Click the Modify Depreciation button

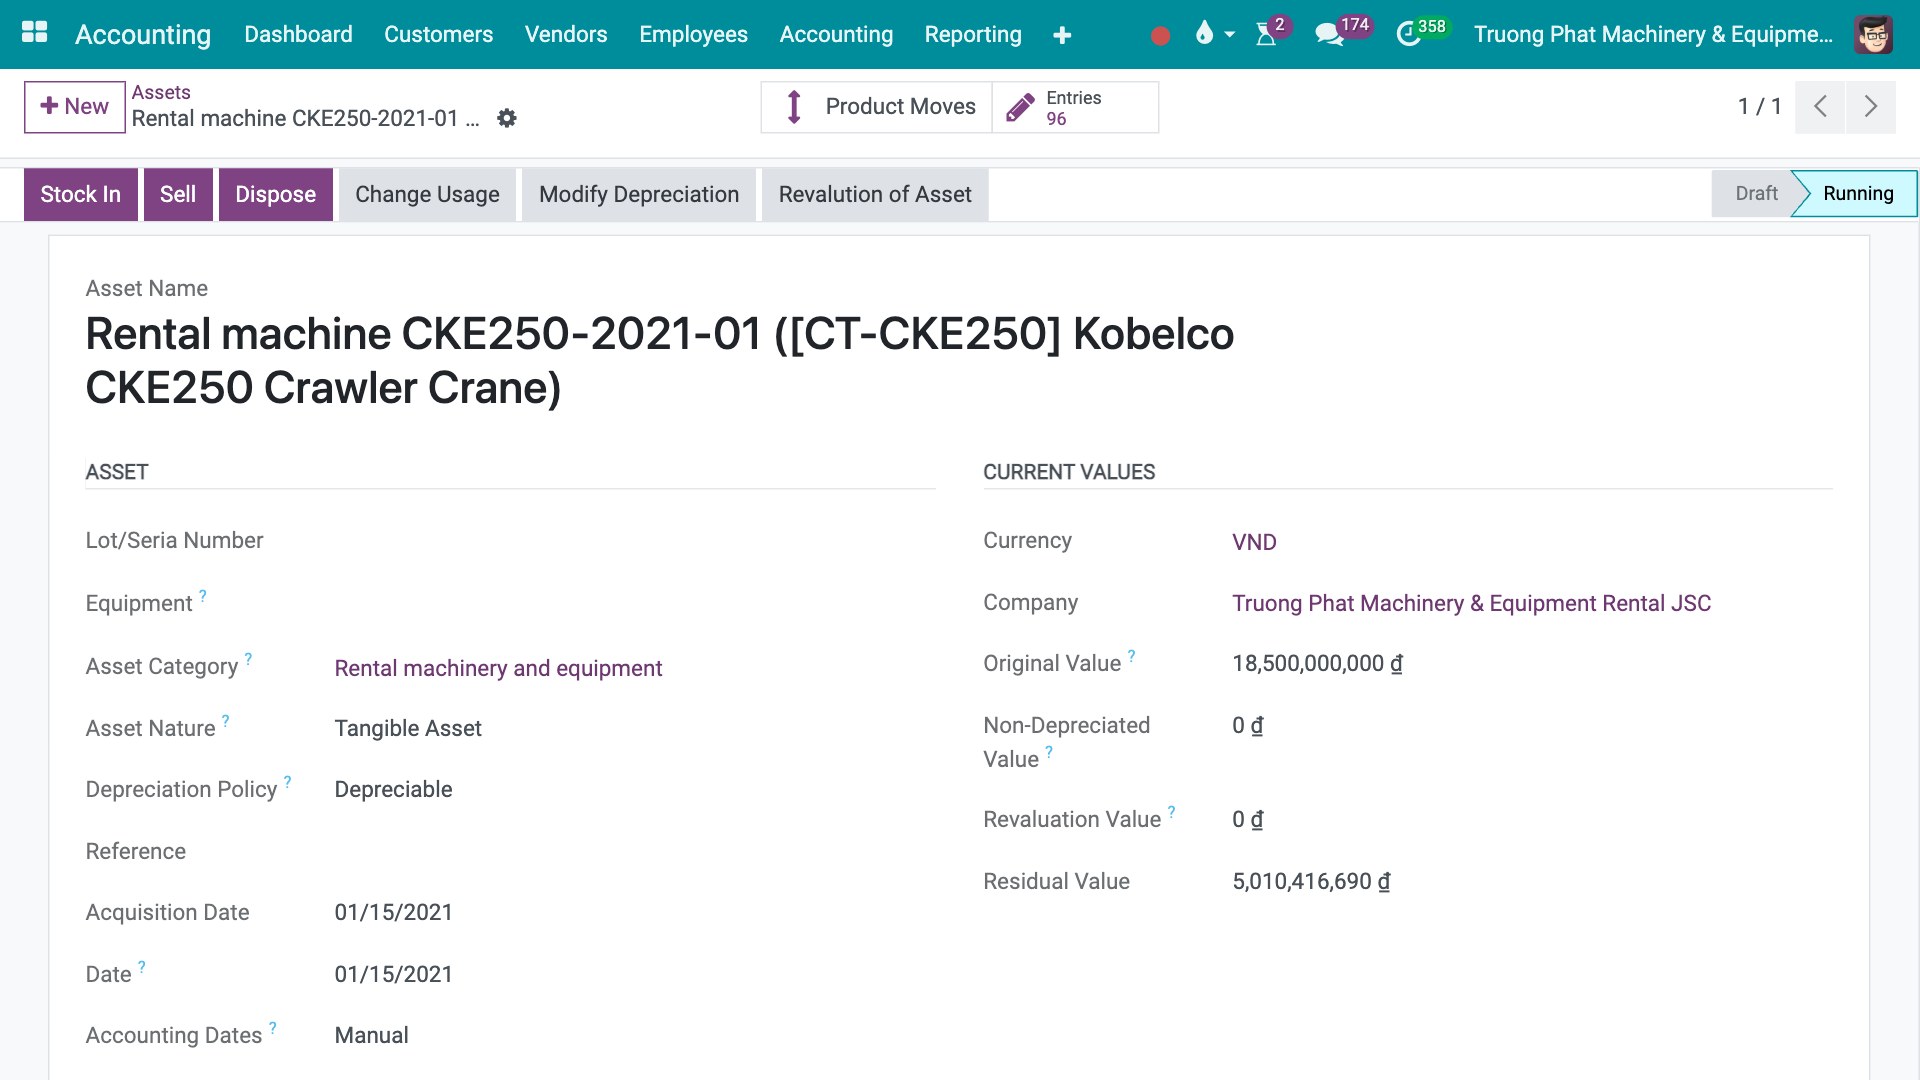(639, 194)
